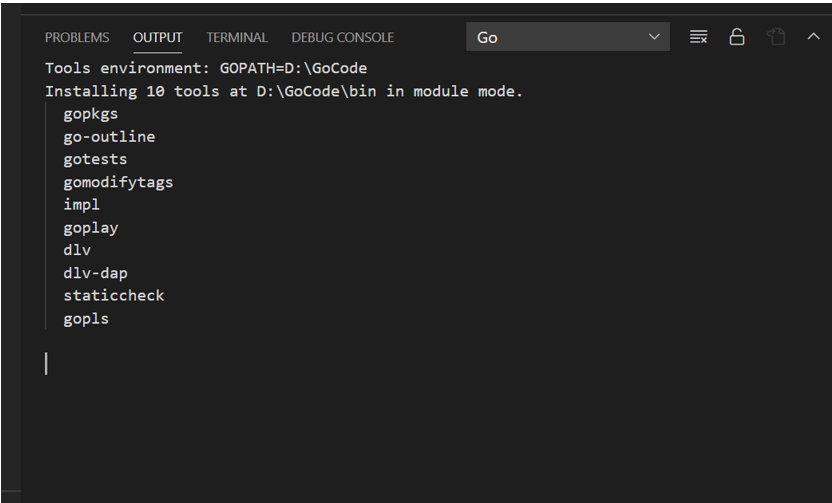Maximize the panel with the chevron-up icon
Screen dimensions: 832x503
[x=813, y=38]
